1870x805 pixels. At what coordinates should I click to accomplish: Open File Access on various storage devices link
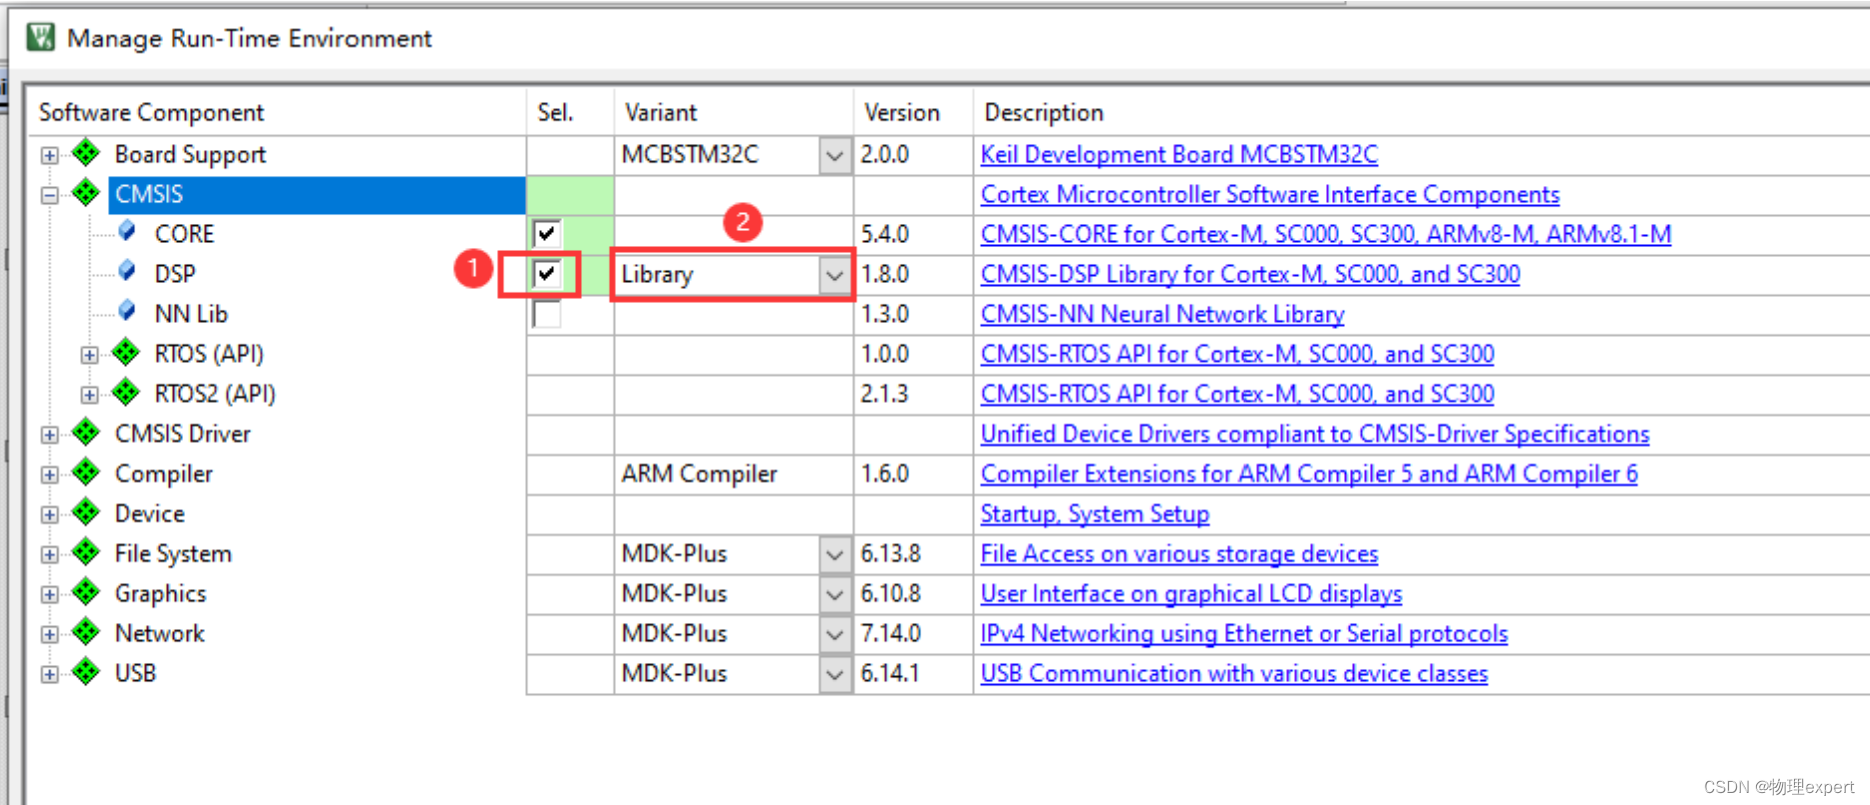(x=1179, y=555)
